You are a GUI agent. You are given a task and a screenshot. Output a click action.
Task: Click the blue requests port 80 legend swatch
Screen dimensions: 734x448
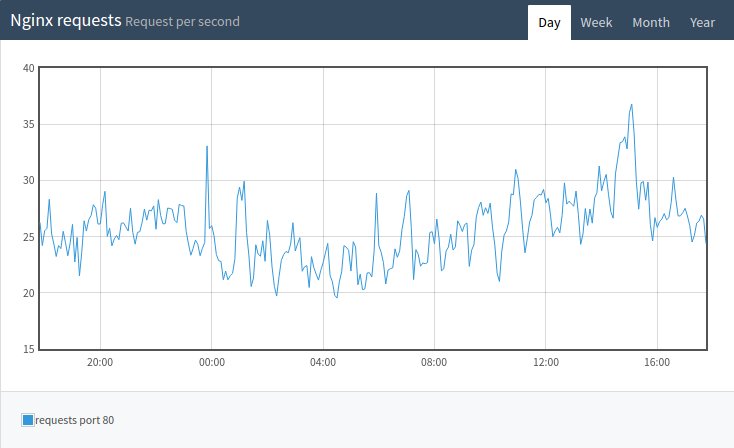tap(28, 420)
